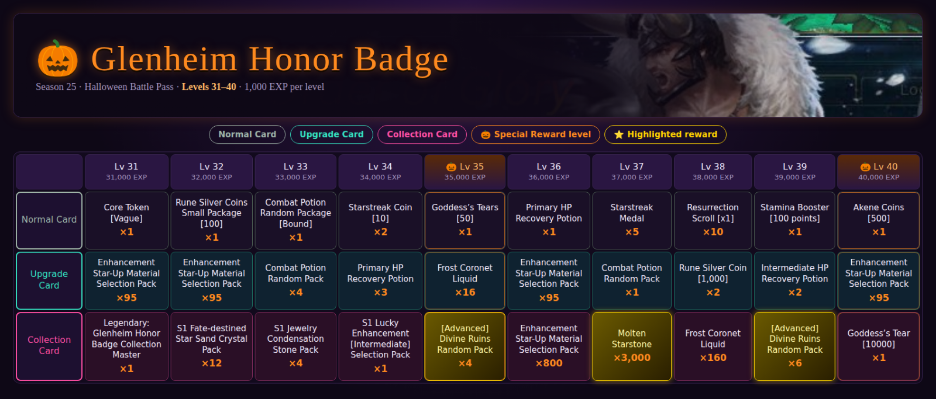Click the Collection Card row label
This screenshot has height=399, width=936.
pos(49,346)
